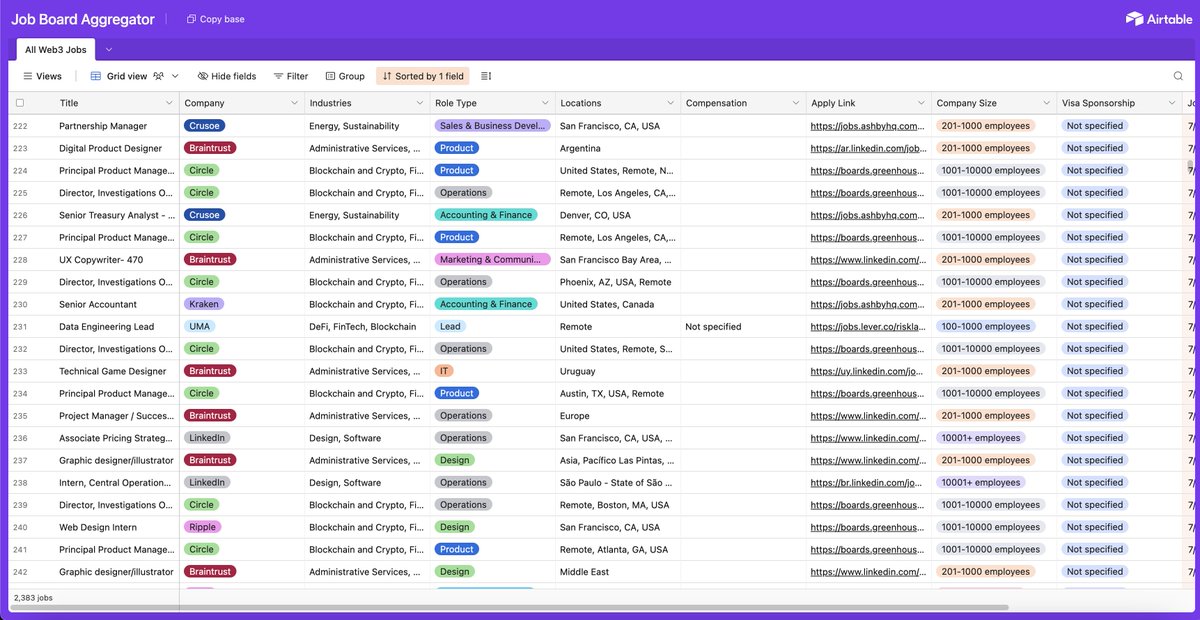The height and width of the screenshot is (620, 1200).
Task: Open the jobs.lever.co link in row 231
Action: [x=867, y=327]
